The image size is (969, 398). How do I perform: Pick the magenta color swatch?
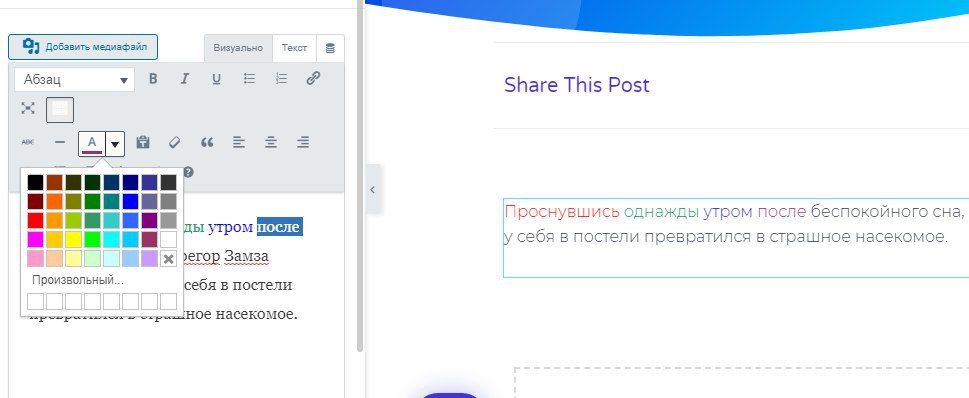tap(35, 239)
